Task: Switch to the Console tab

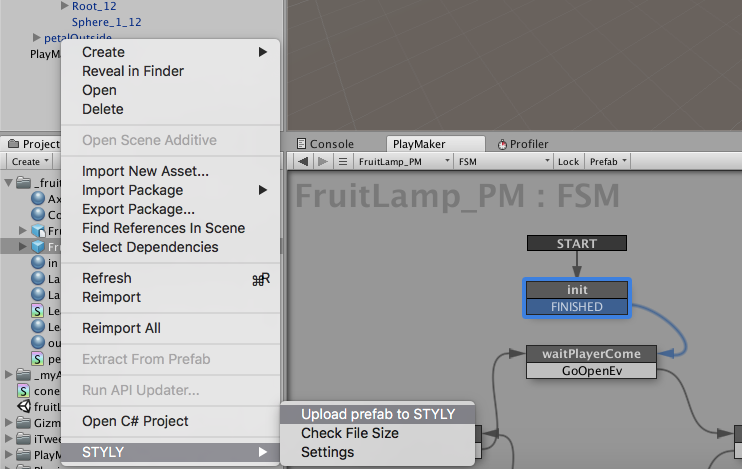Action: (325, 144)
